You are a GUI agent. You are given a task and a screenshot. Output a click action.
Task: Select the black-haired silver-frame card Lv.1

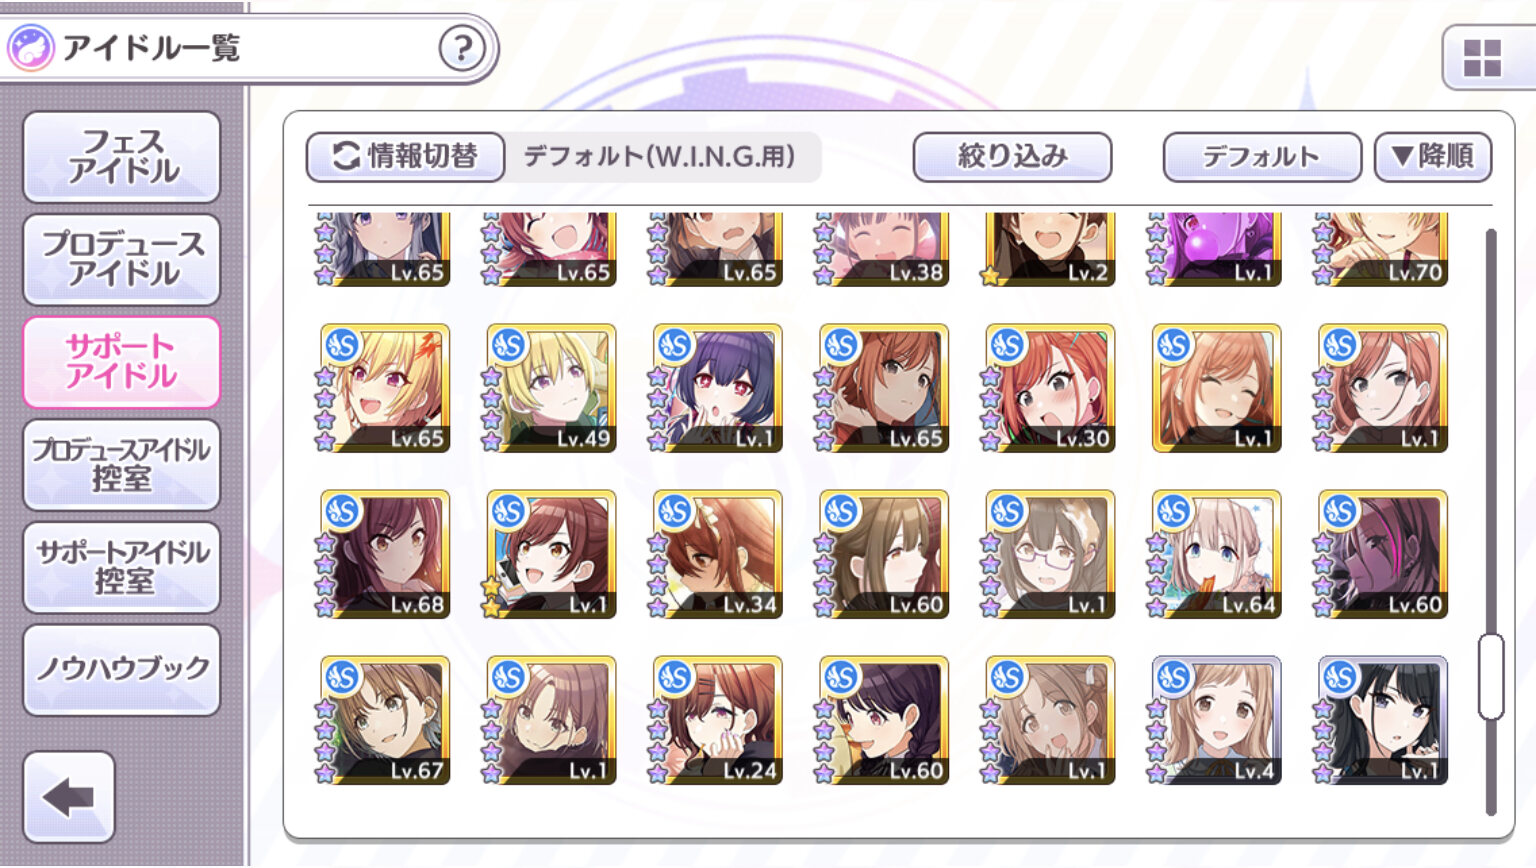1382,720
